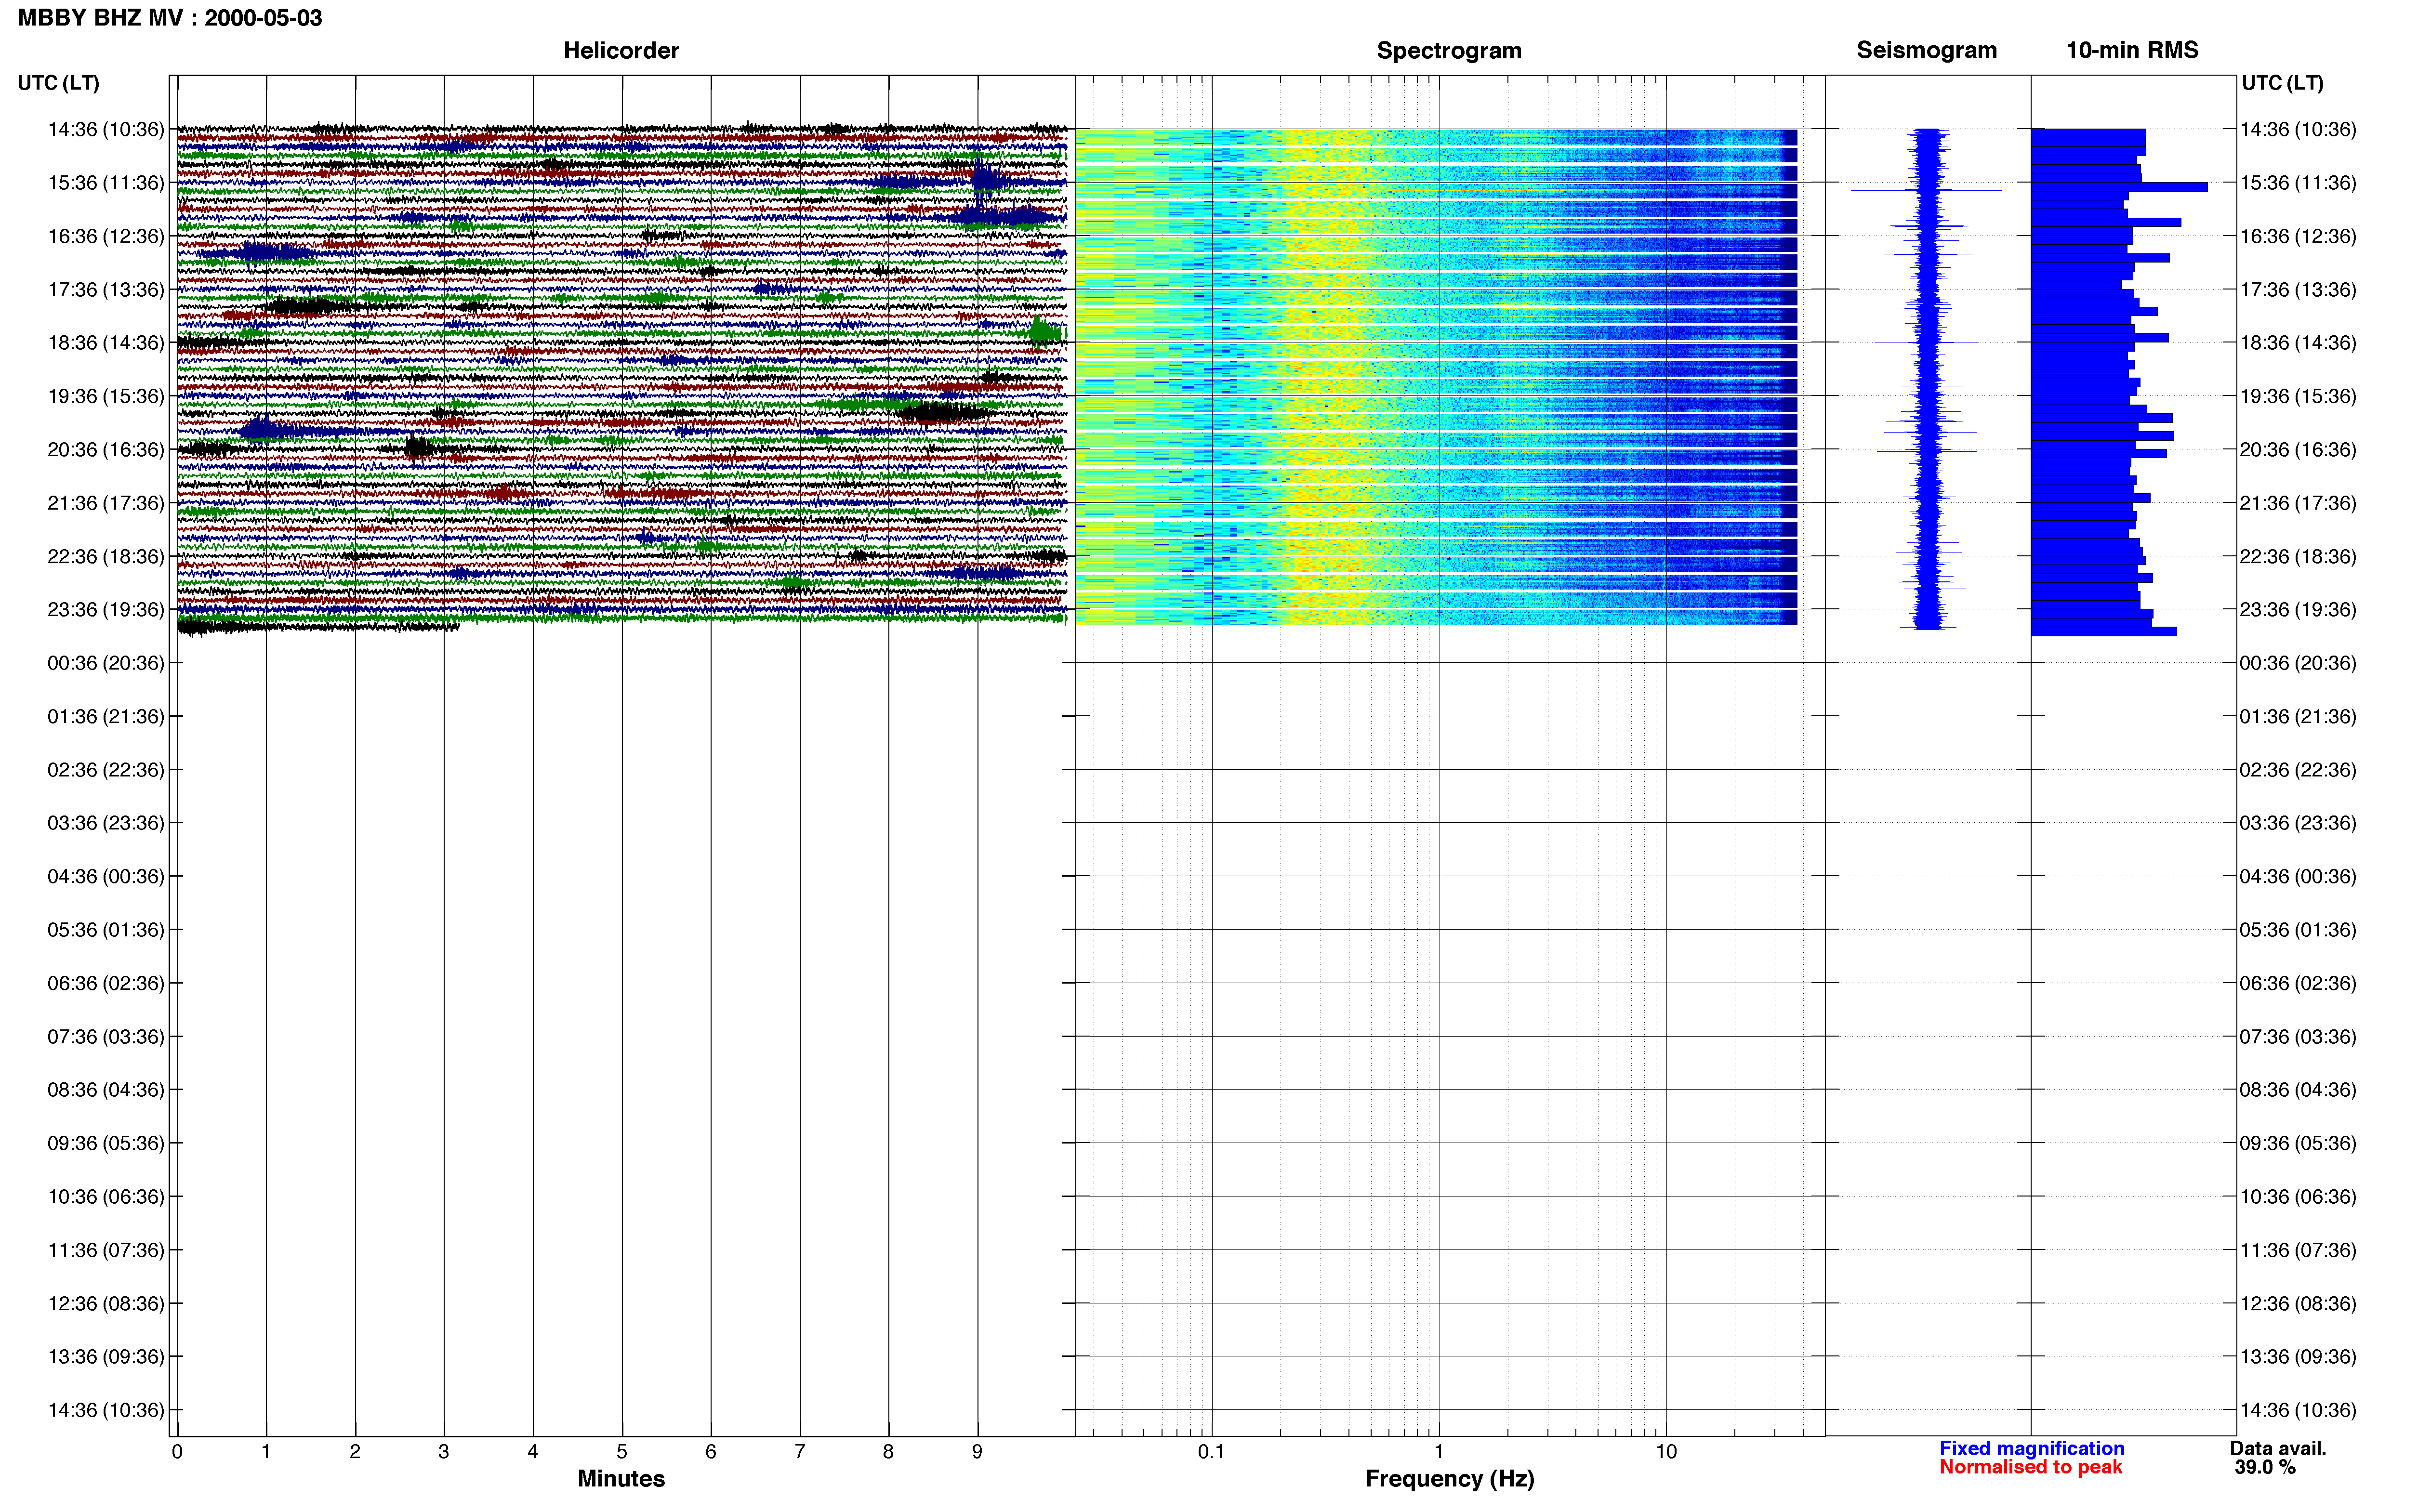Click the right time label 00:36 (20:36)
The height and width of the screenshot is (1512, 2418).
(x=2298, y=663)
